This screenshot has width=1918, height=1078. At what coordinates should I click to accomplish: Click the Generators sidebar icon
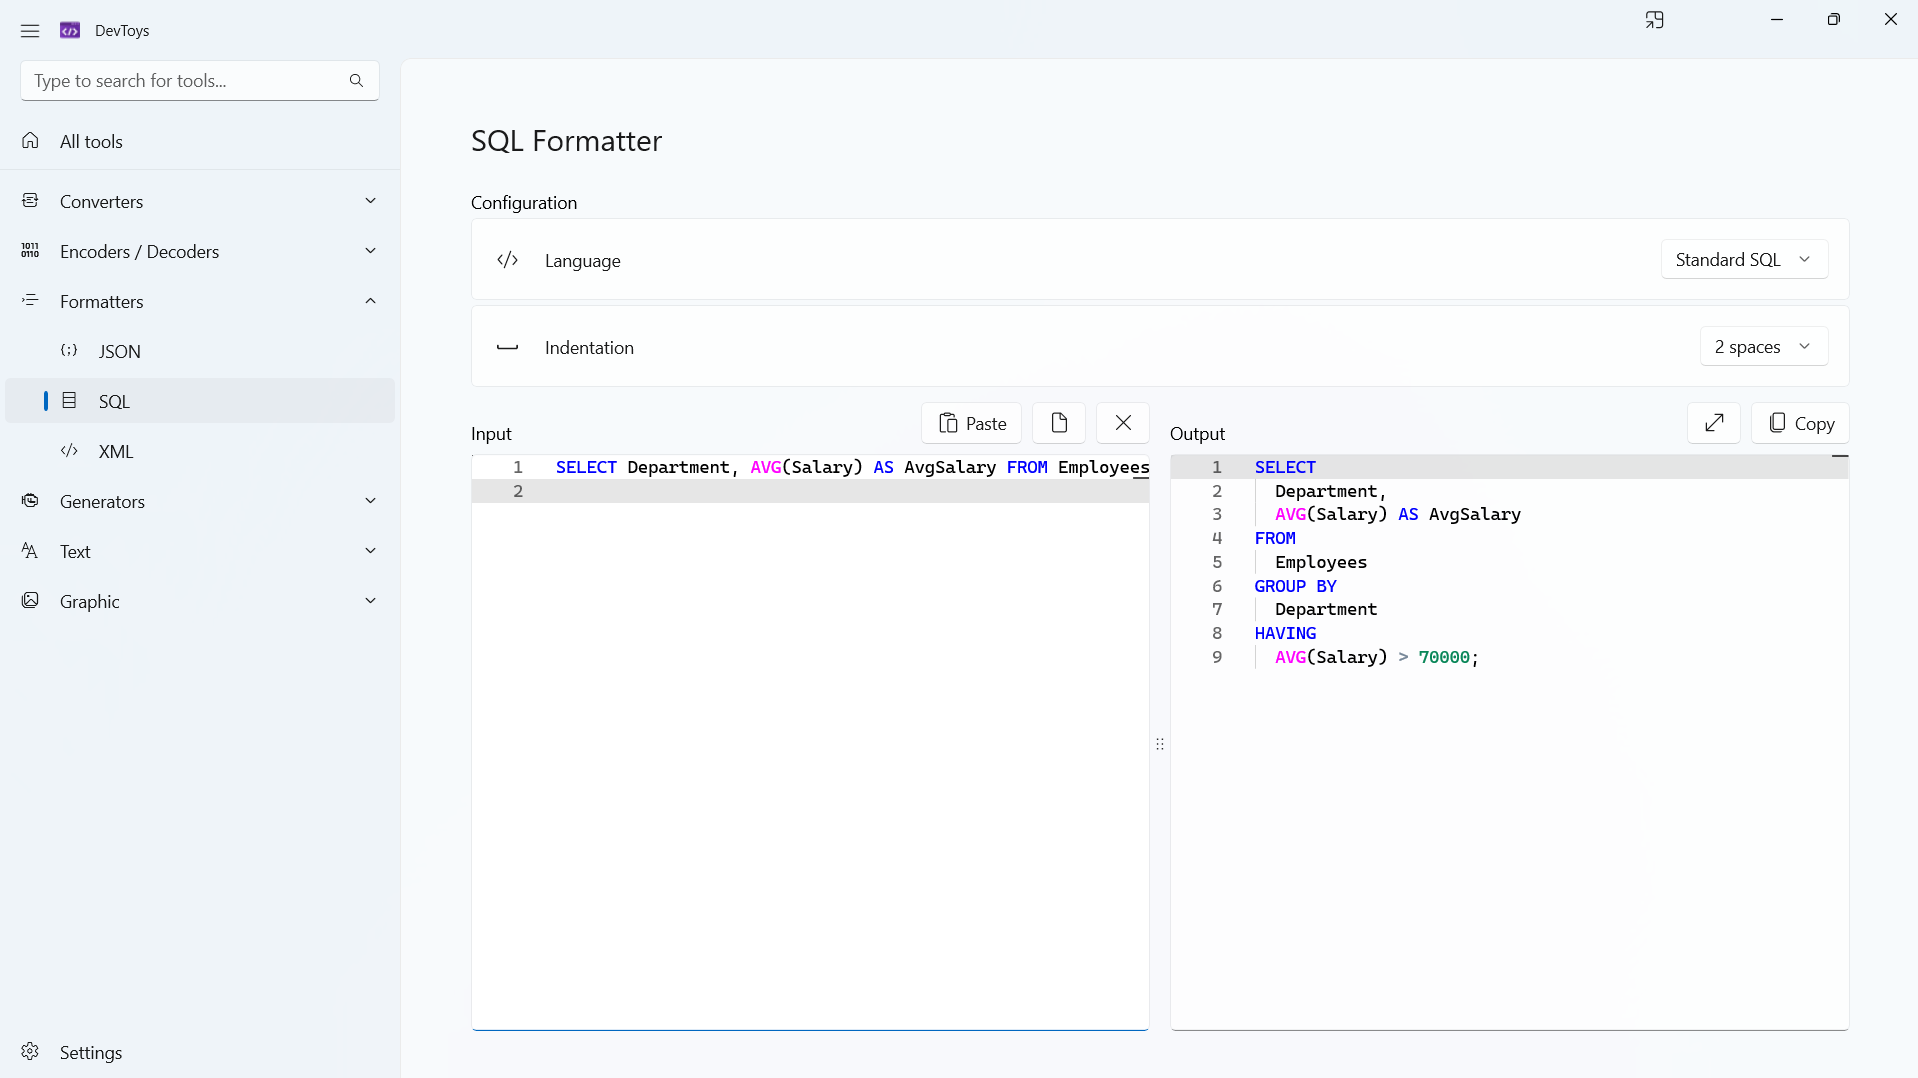(x=30, y=501)
